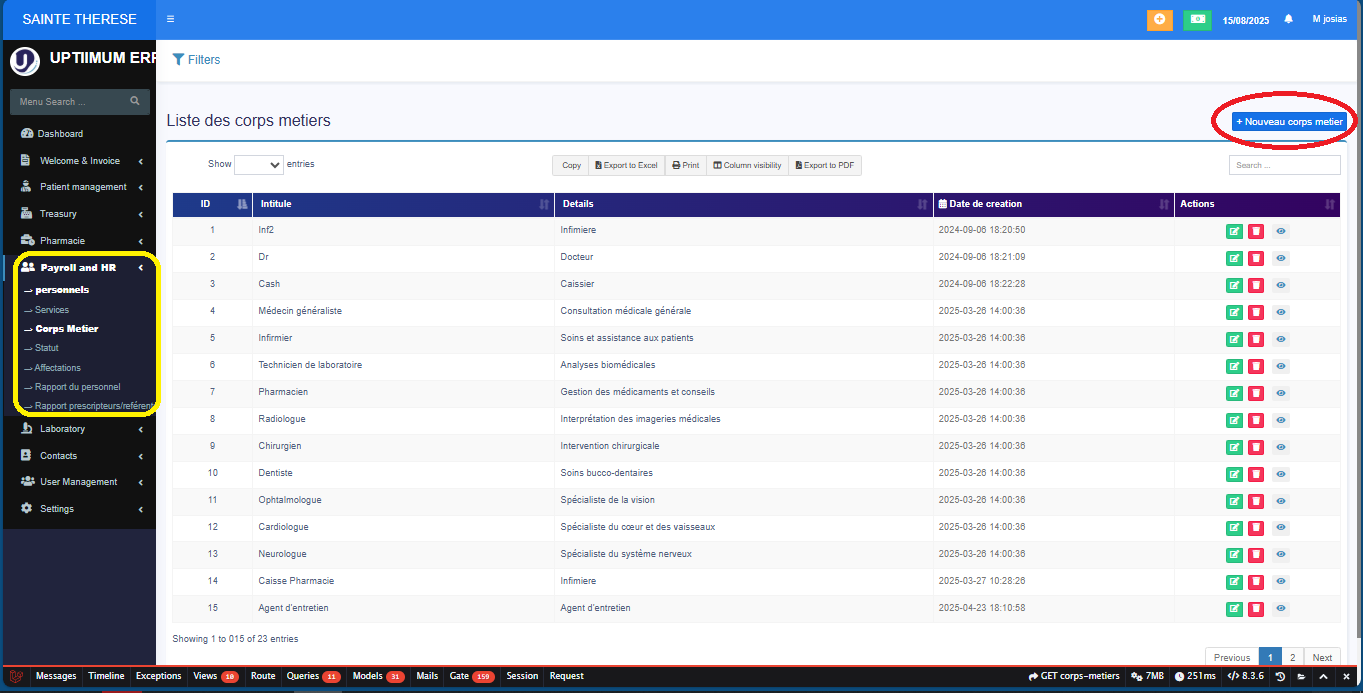Switch to the Queries debugbar tab

pos(313,677)
